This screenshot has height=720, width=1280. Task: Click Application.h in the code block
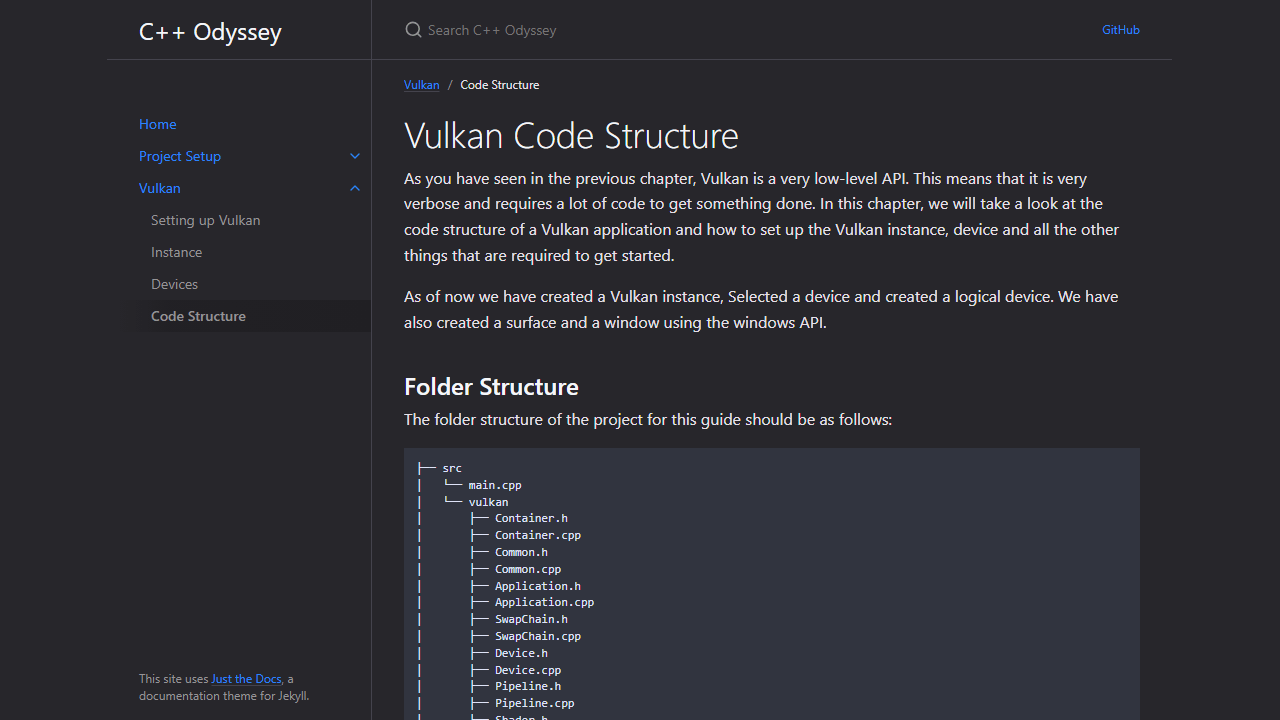pyautogui.click(x=537, y=586)
